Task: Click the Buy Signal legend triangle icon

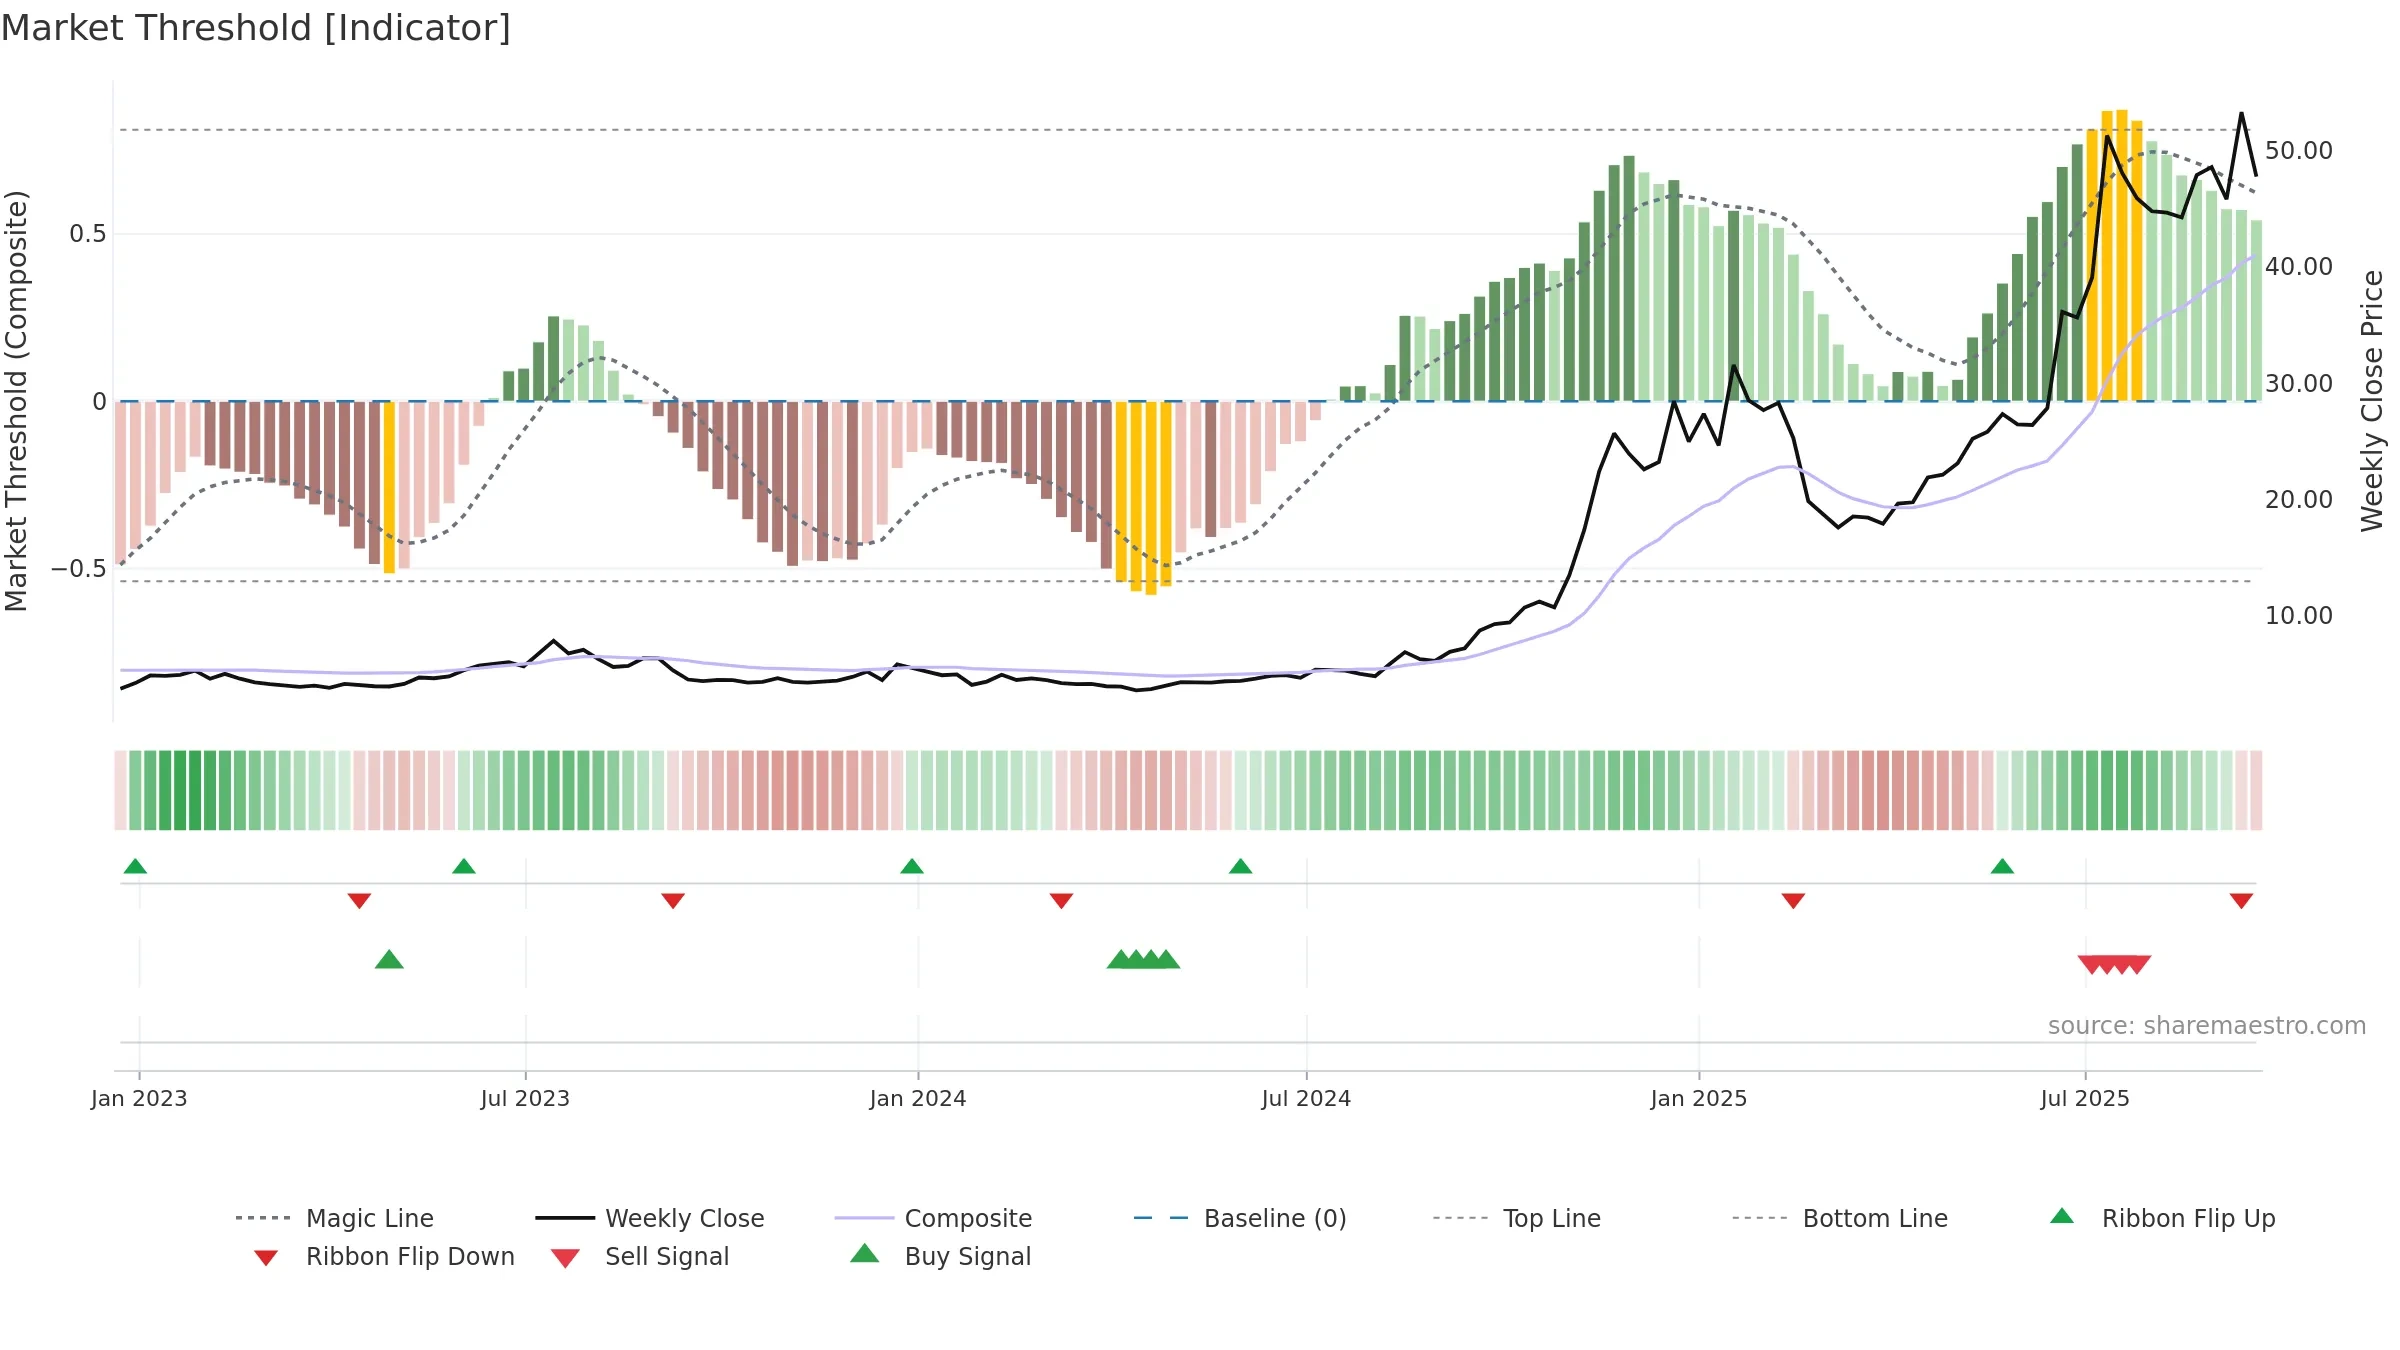Action: coord(864,1253)
